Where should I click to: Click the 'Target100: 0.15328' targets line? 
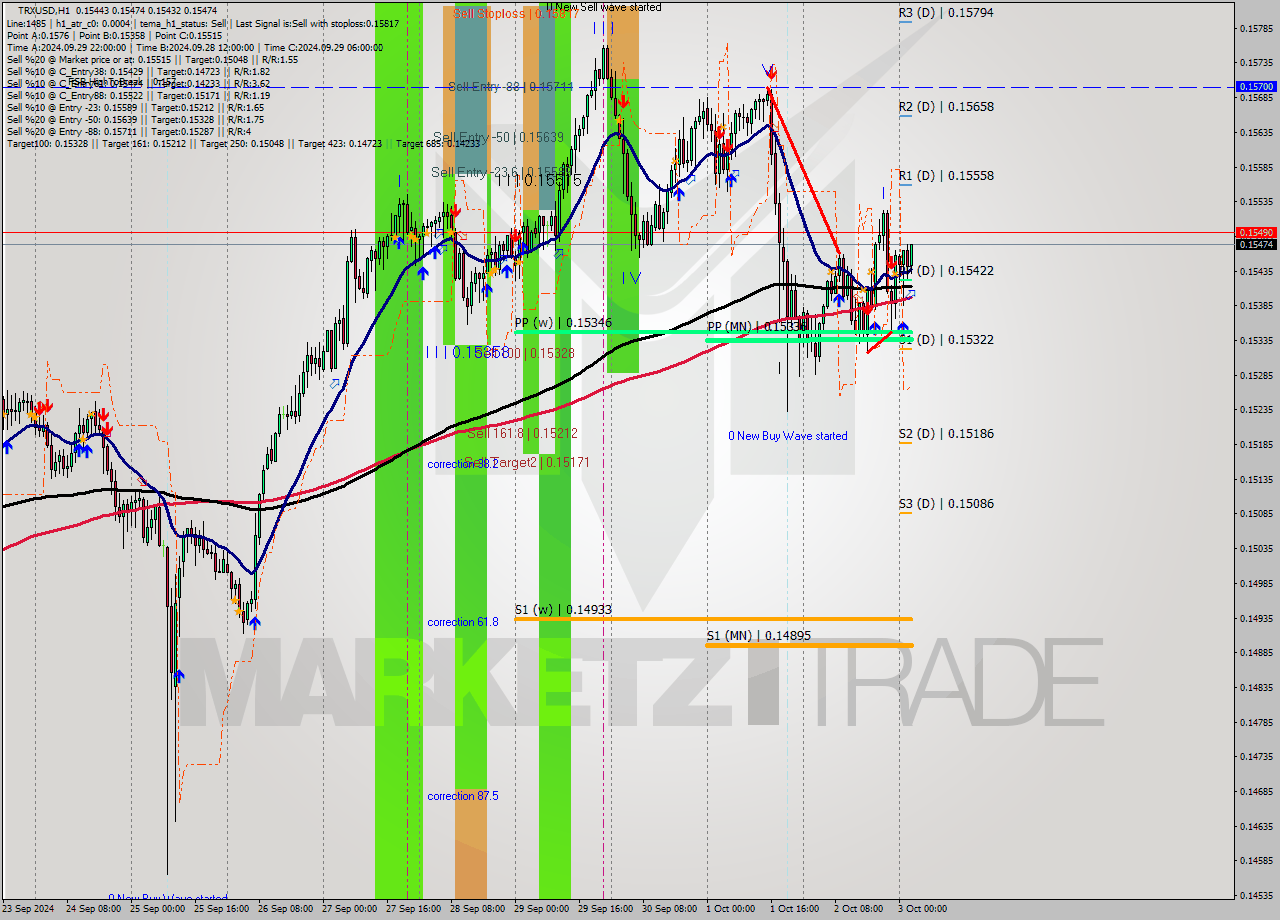tap(243, 144)
